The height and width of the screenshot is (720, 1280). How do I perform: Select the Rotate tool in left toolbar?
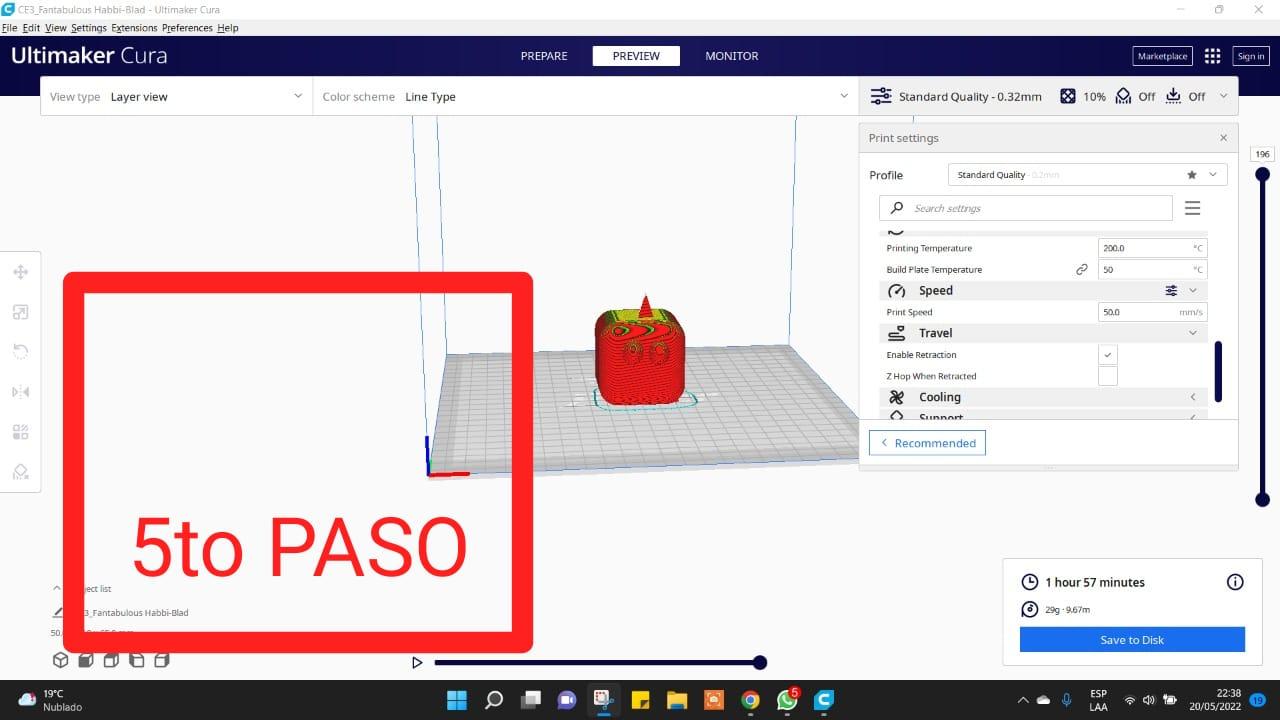[20, 352]
